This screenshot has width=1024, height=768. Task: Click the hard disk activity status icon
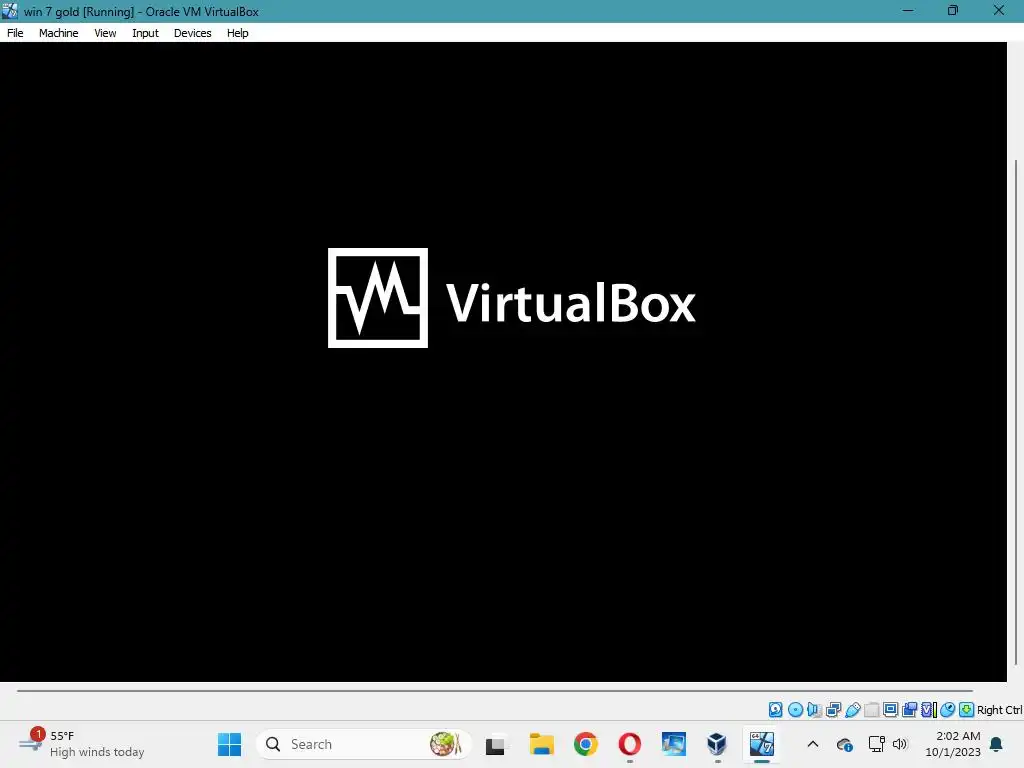(775, 709)
